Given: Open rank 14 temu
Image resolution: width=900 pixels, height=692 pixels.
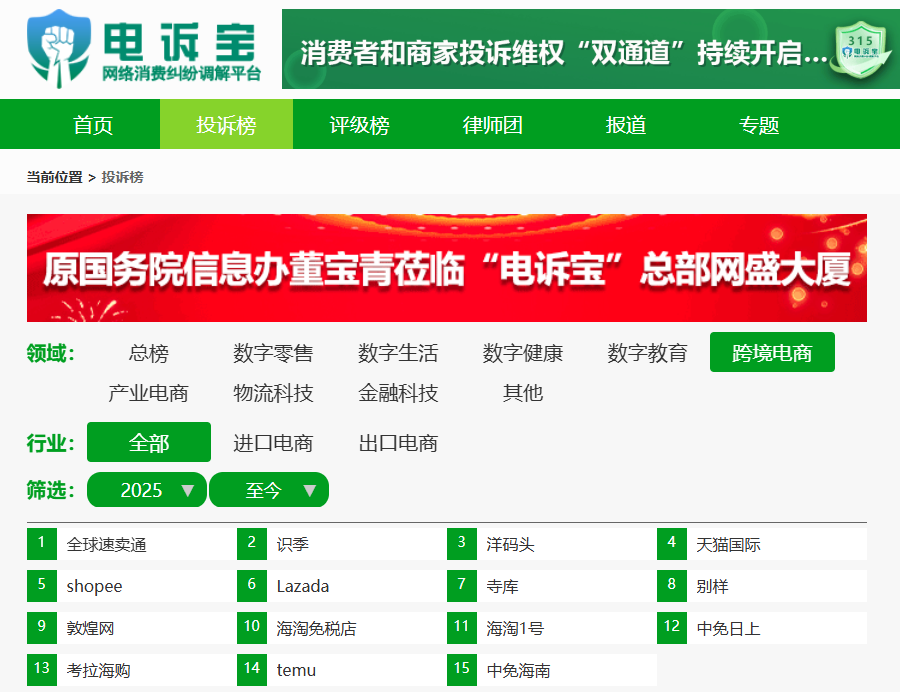Looking at the screenshot, I should point(342,670).
